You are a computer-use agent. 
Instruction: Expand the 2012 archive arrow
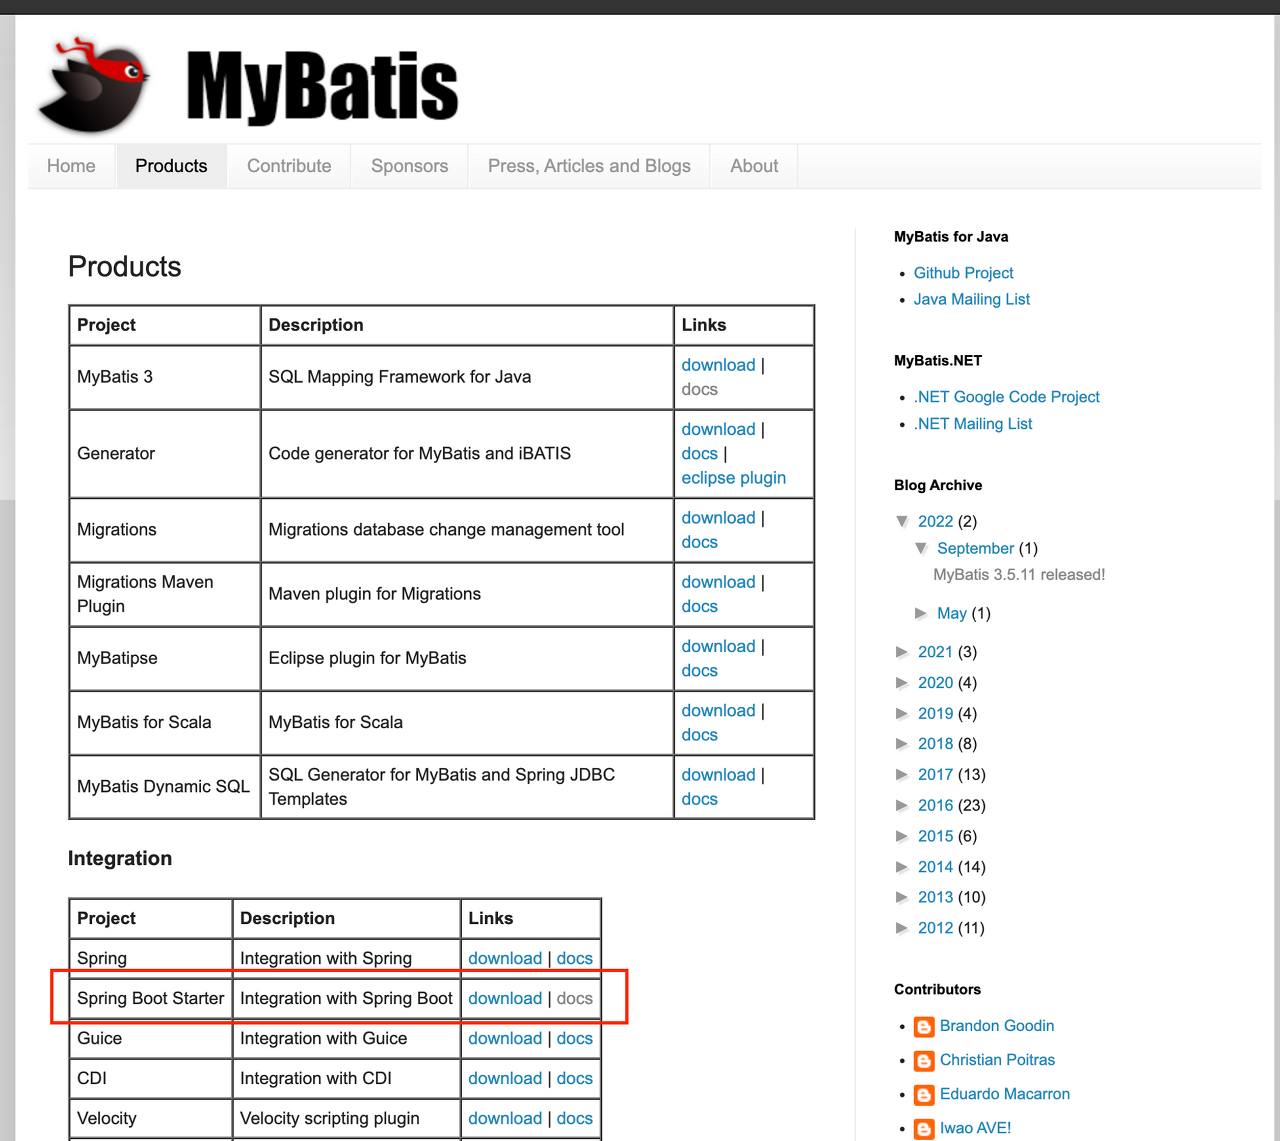pyautogui.click(x=903, y=928)
